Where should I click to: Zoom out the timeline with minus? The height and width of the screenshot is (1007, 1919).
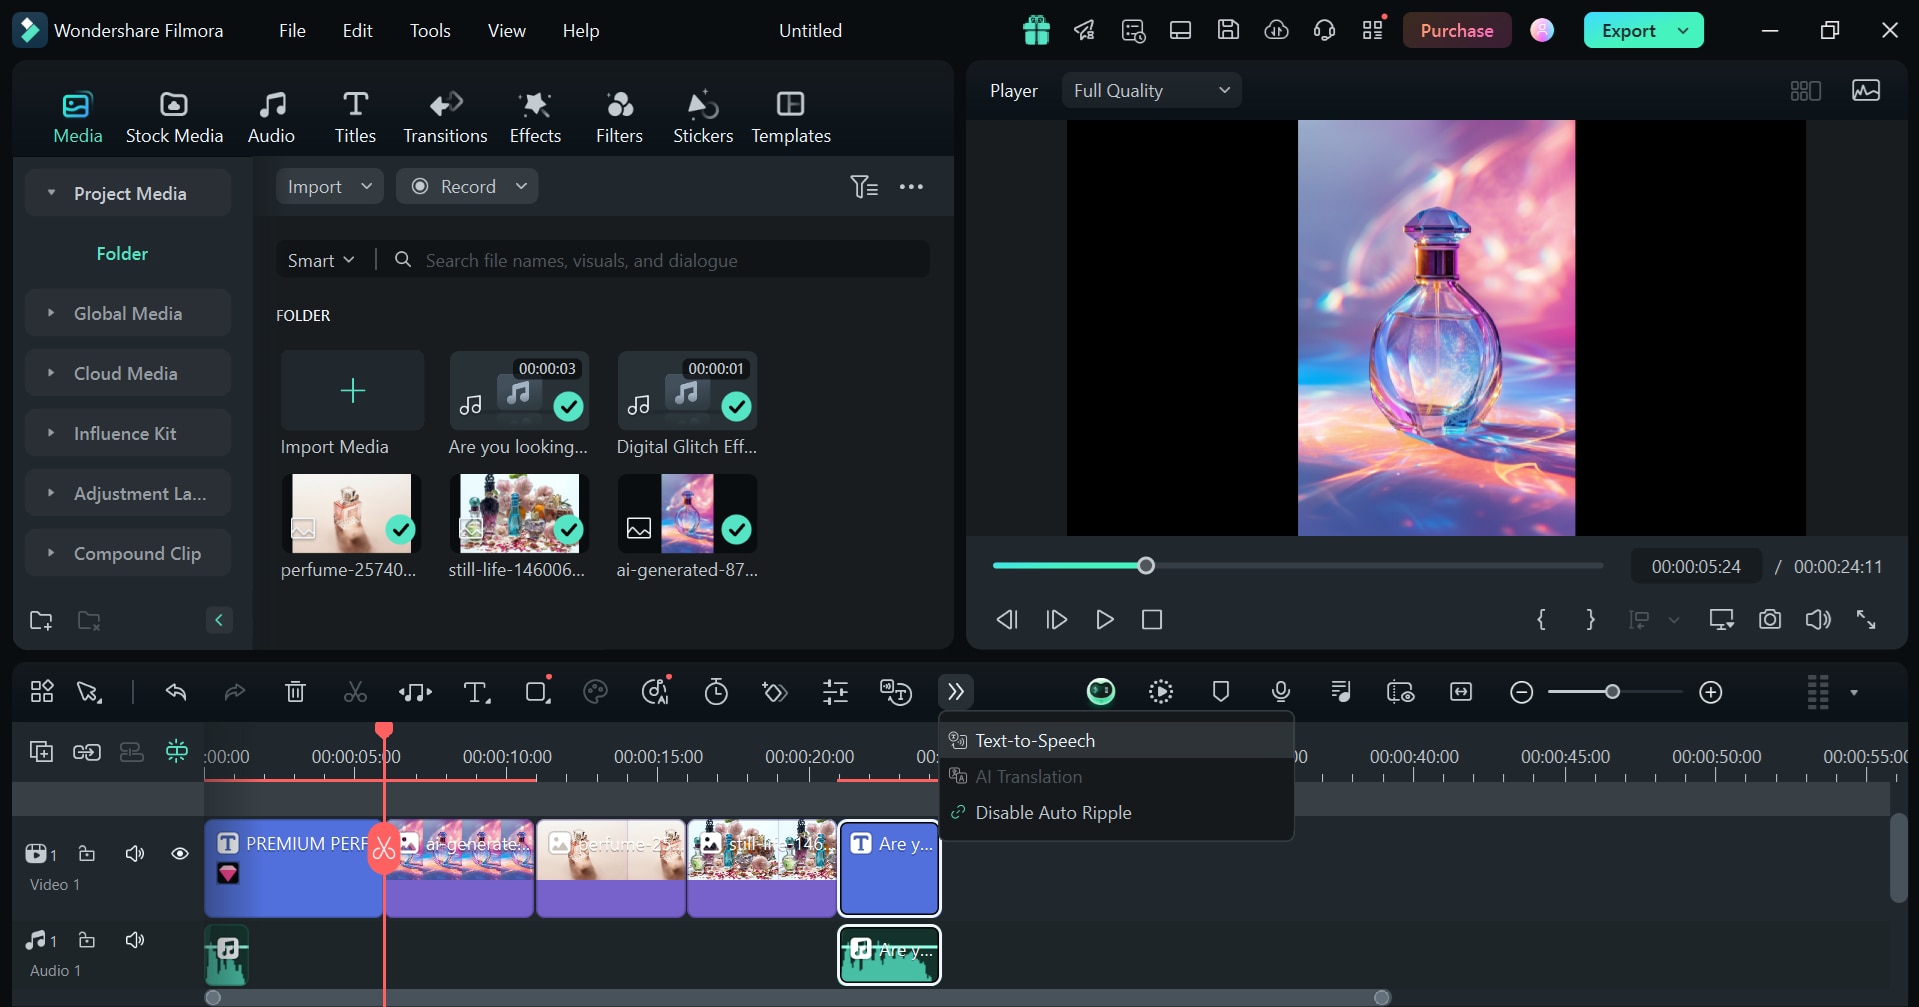pyautogui.click(x=1521, y=692)
